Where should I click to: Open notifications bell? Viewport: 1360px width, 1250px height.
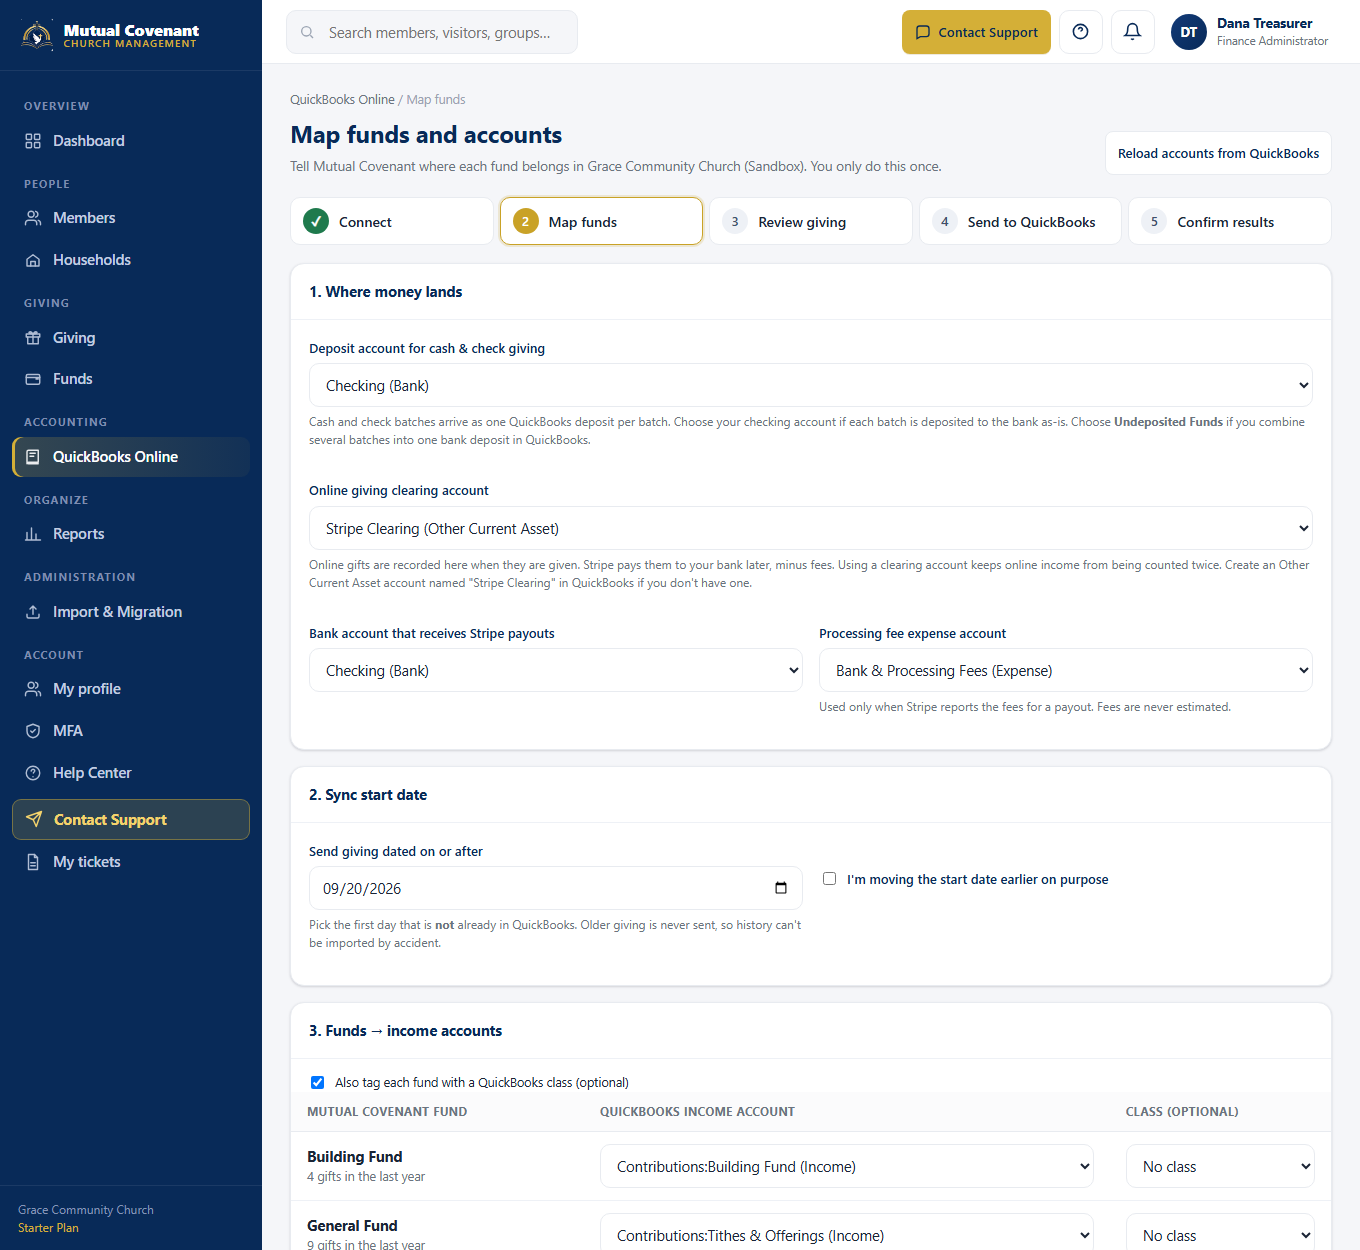pos(1133,32)
